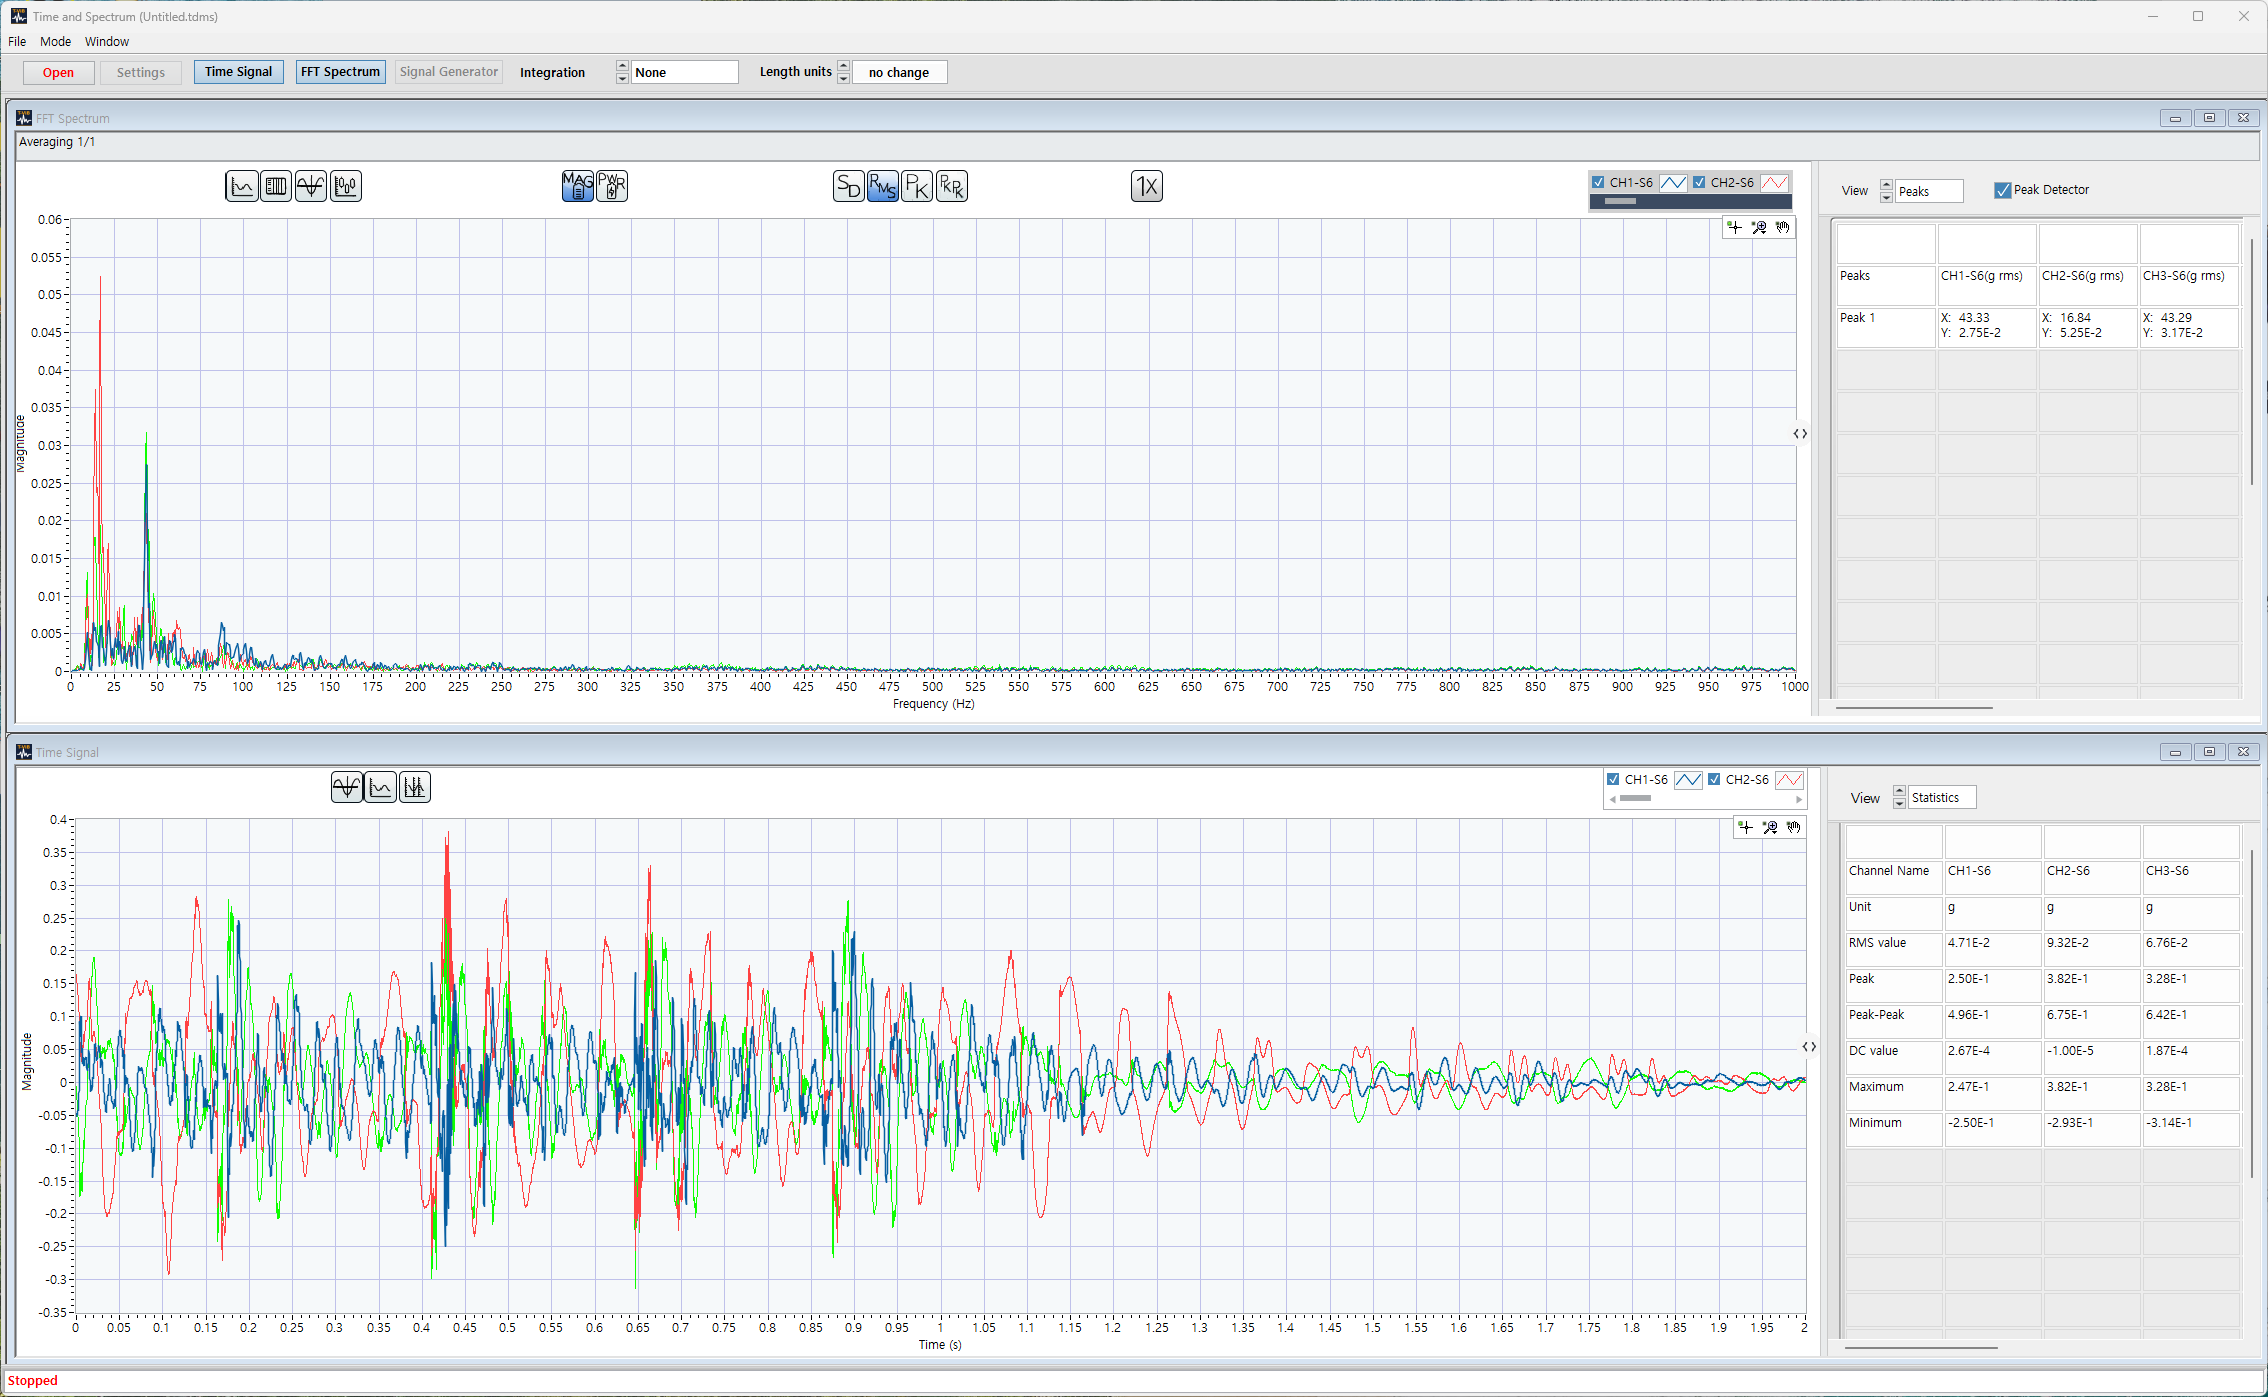Image resolution: width=2268 pixels, height=1397 pixels.
Task: Toggle the 1X order button
Action: 1147,186
